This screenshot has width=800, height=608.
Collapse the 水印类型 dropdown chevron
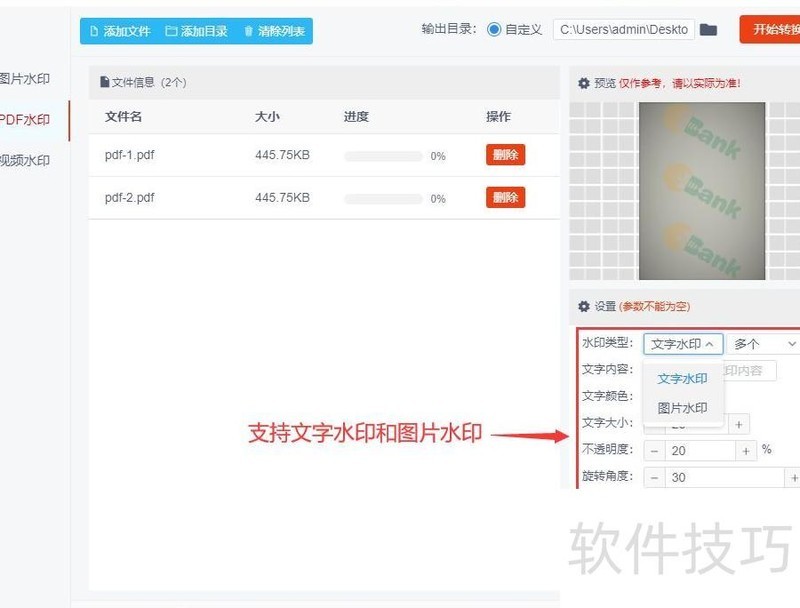tap(711, 344)
